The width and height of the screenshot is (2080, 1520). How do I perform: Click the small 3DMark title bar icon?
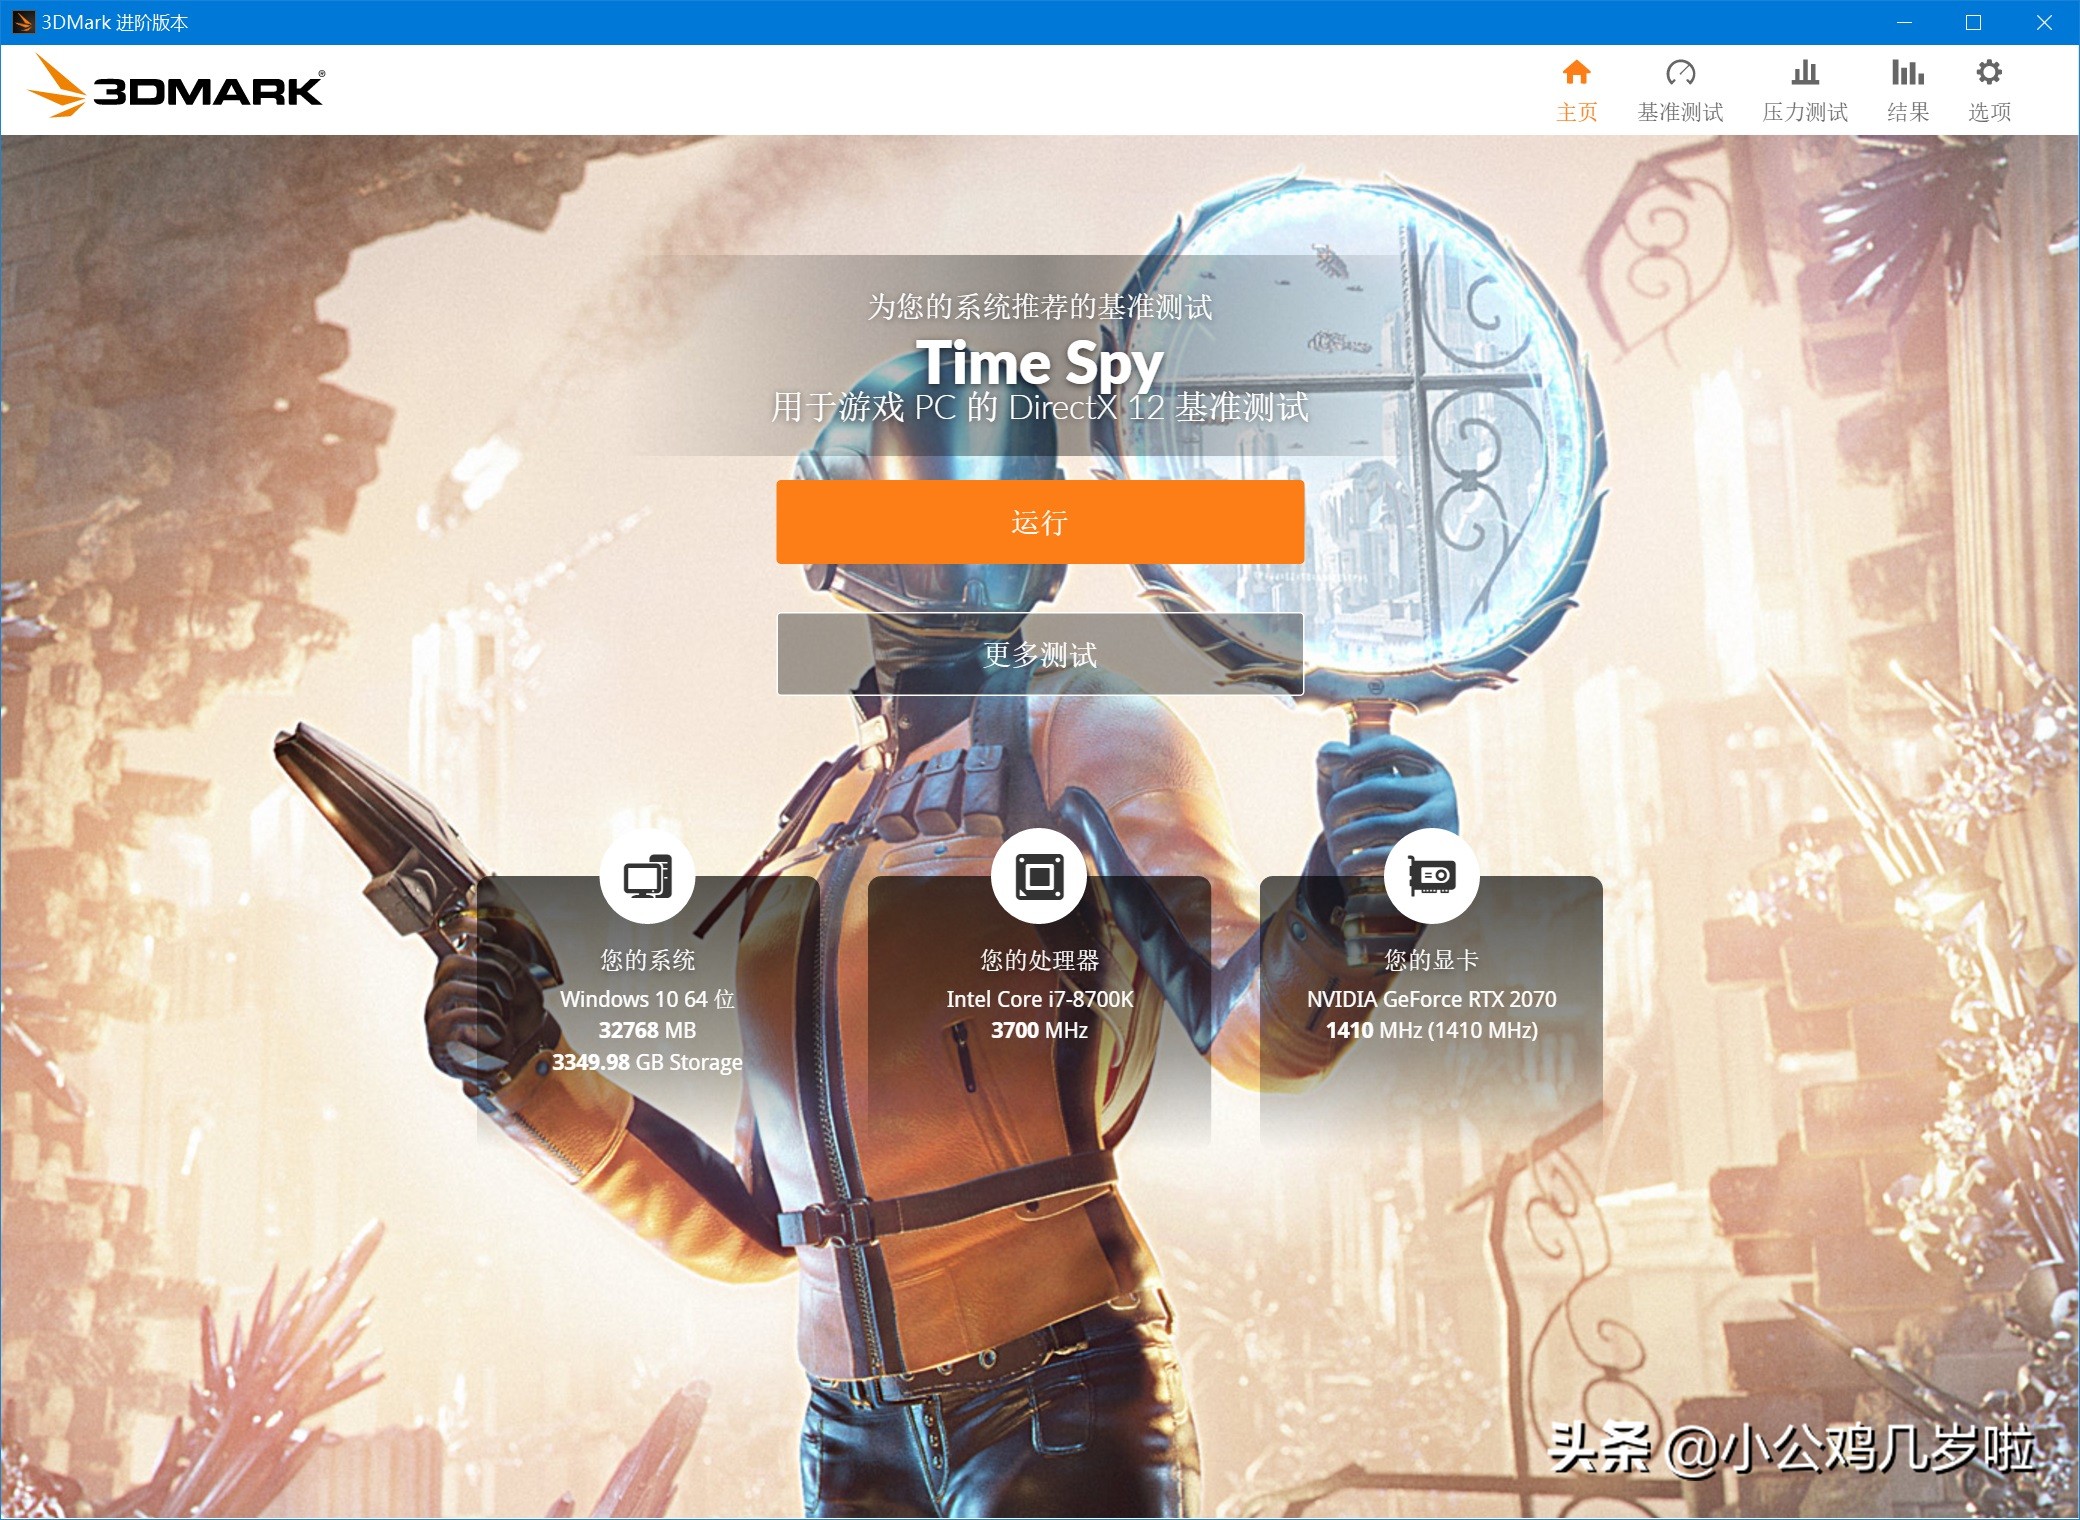point(22,22)
